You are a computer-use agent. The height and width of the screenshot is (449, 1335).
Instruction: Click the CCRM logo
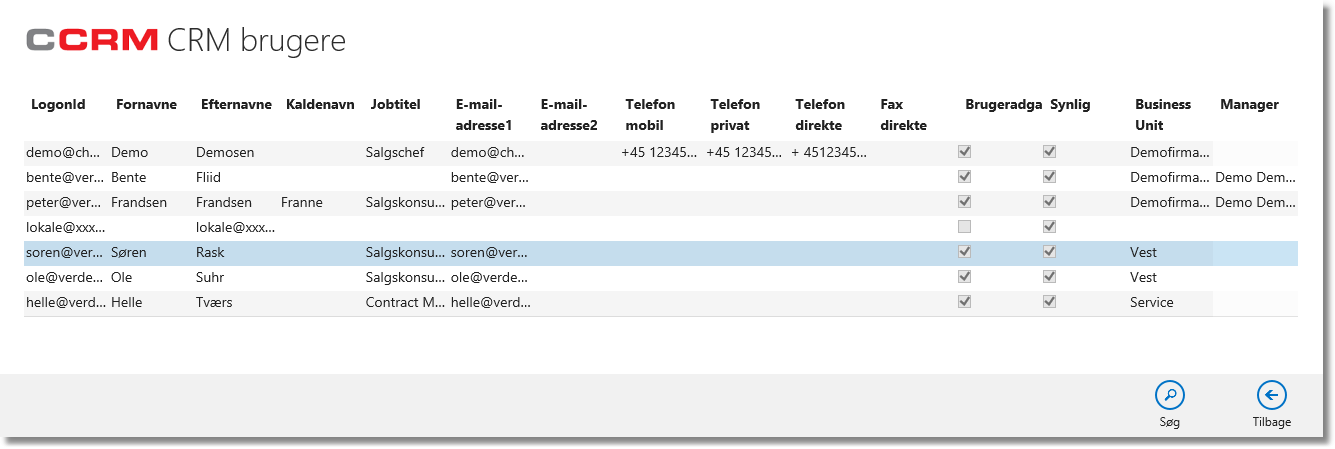92,40
